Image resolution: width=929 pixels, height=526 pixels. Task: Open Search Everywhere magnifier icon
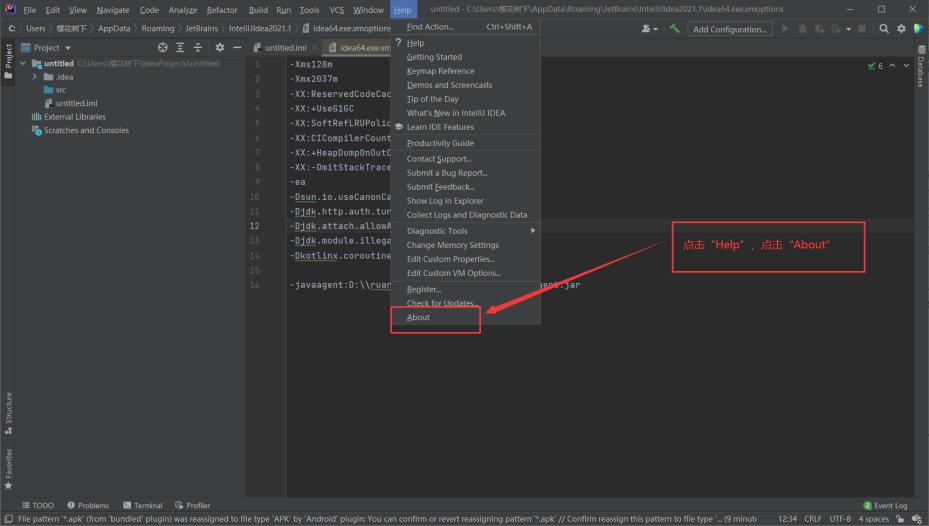[884, 28]
